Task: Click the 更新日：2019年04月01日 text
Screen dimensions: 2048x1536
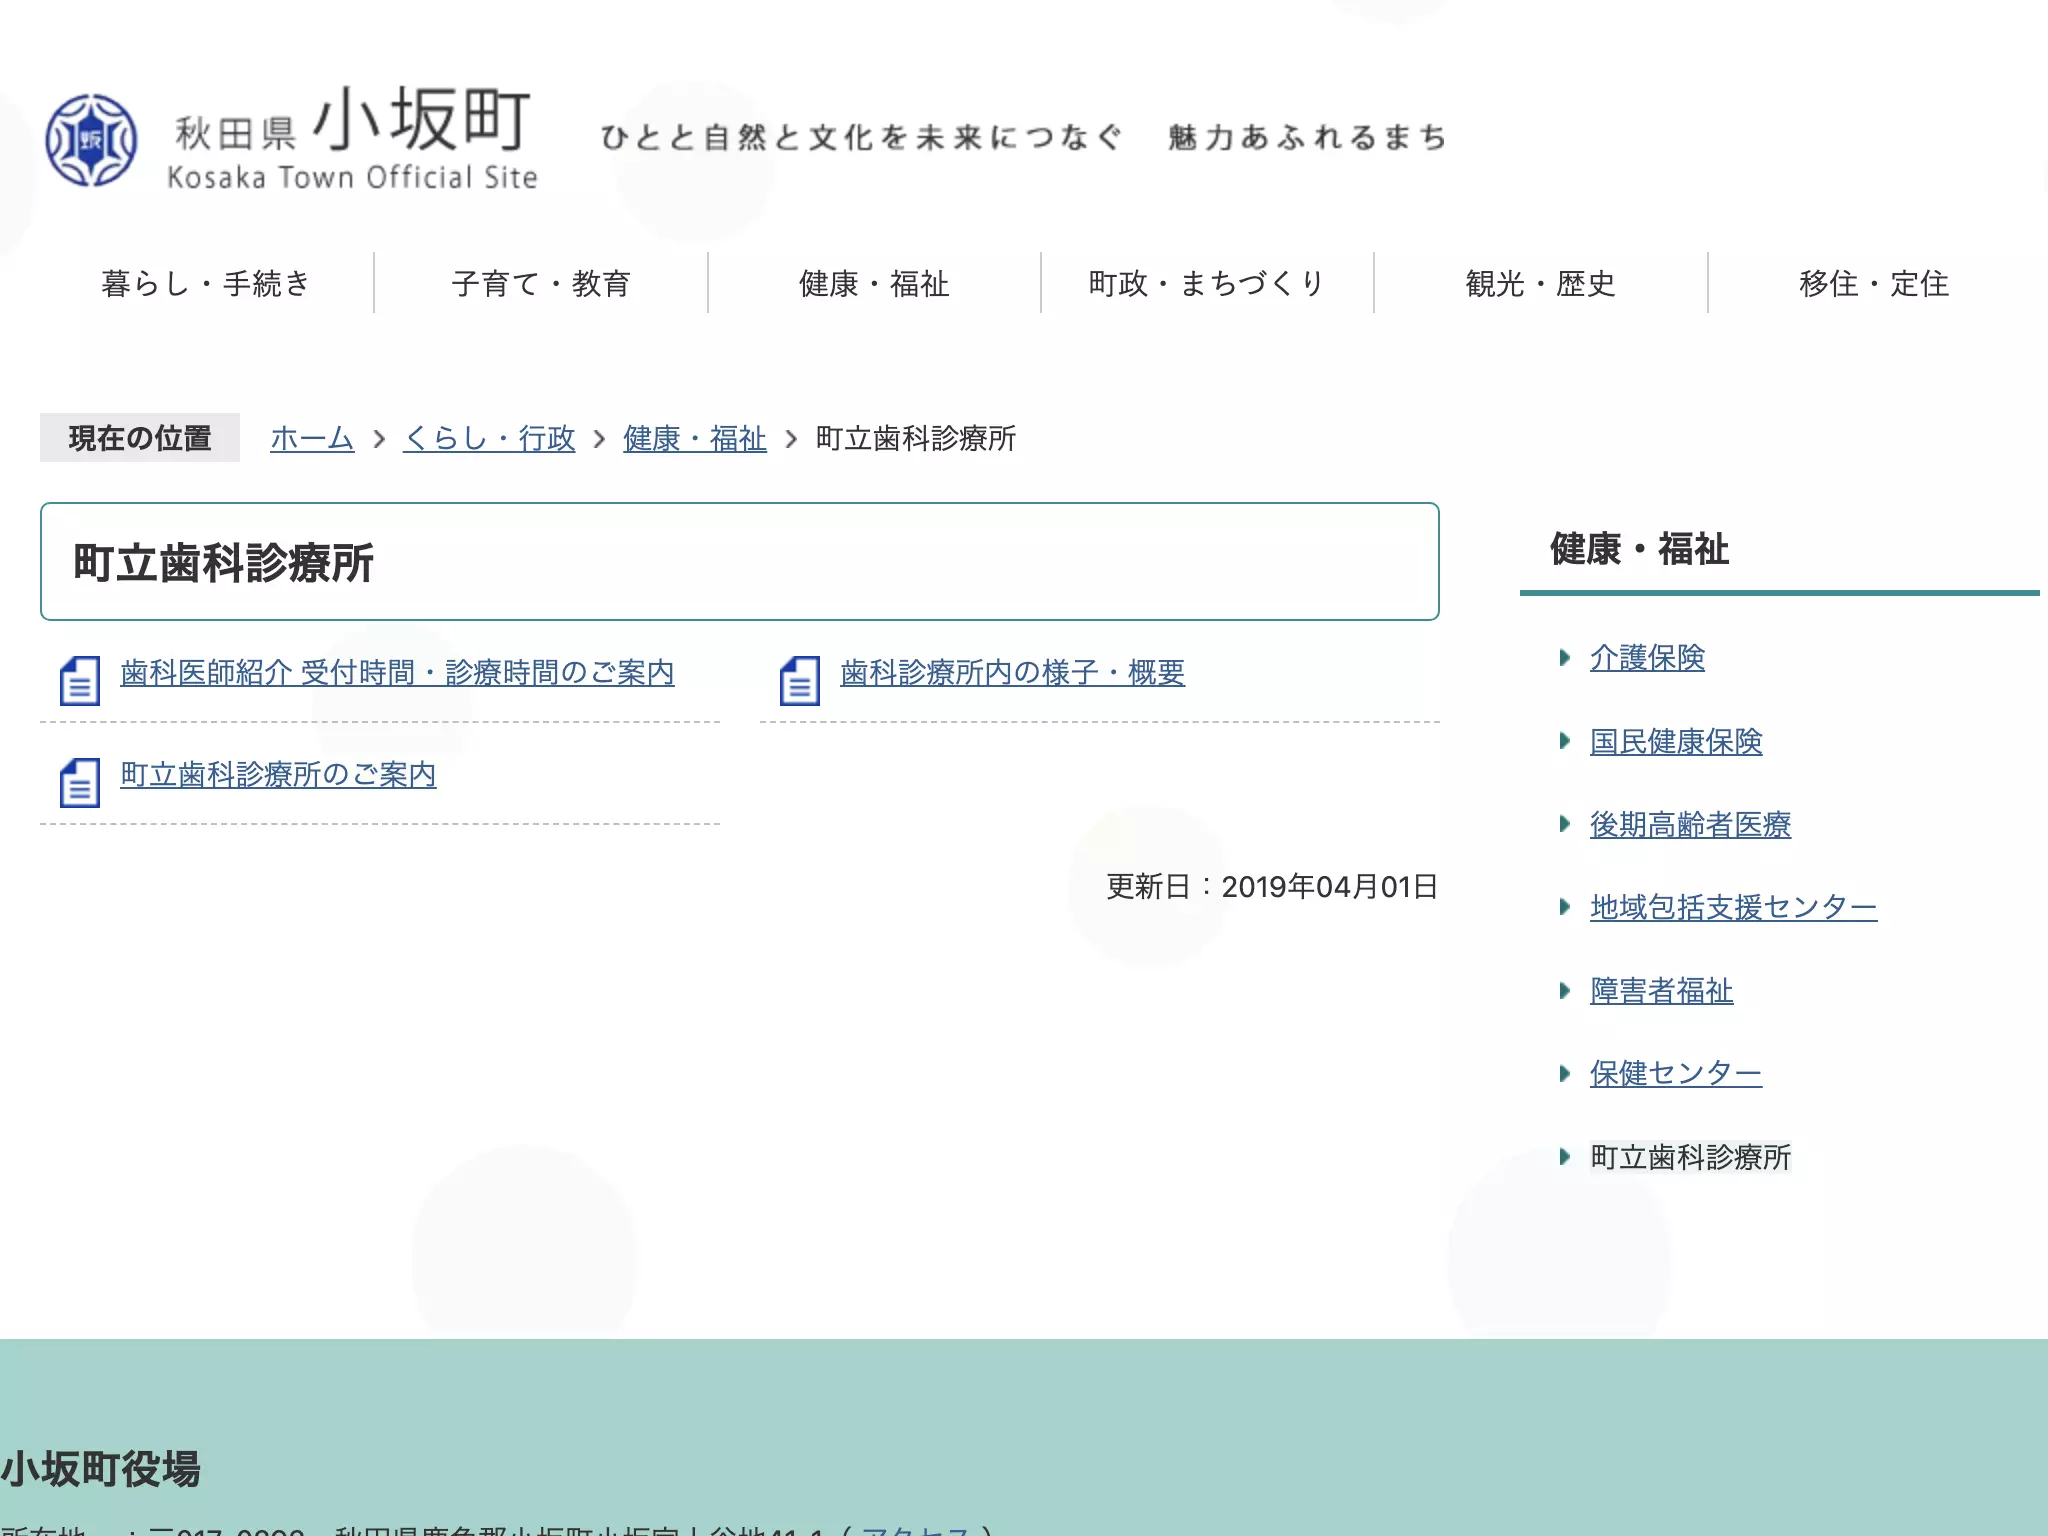Action: pyautogui.click(x=1272, y=886)
